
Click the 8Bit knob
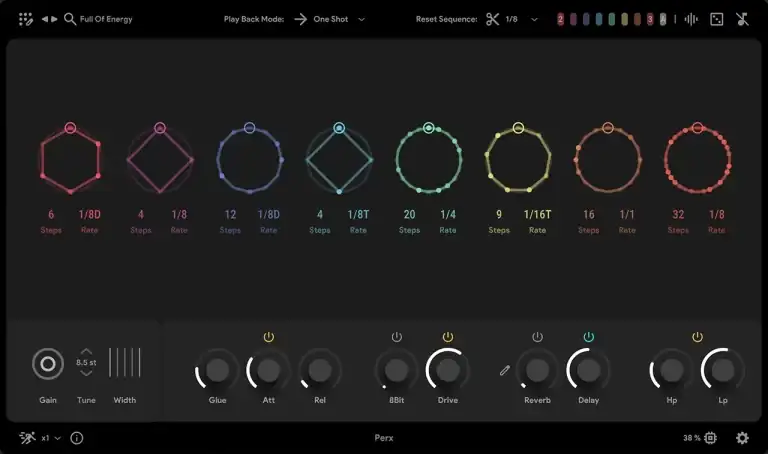(397, 370)
